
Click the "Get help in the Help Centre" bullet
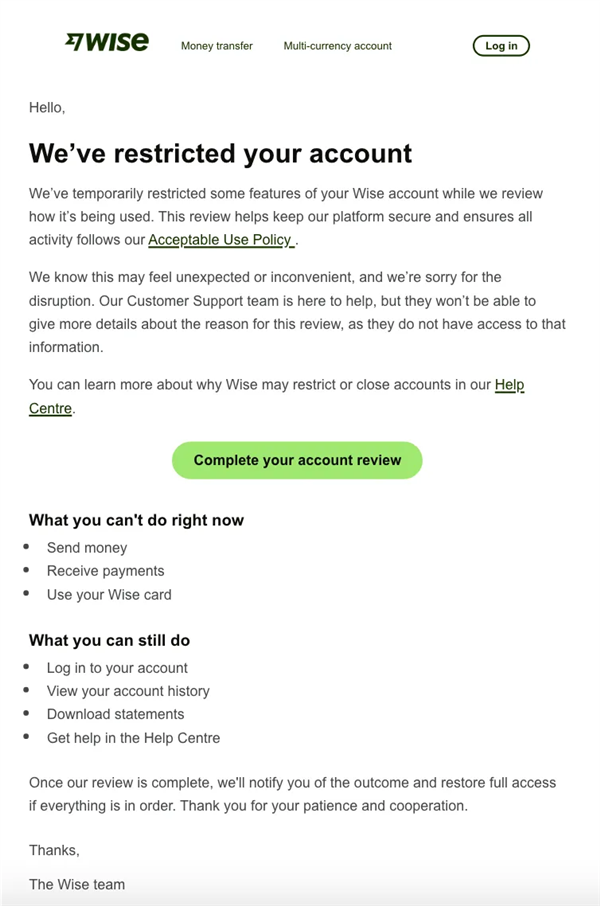[x=133, y=738]
